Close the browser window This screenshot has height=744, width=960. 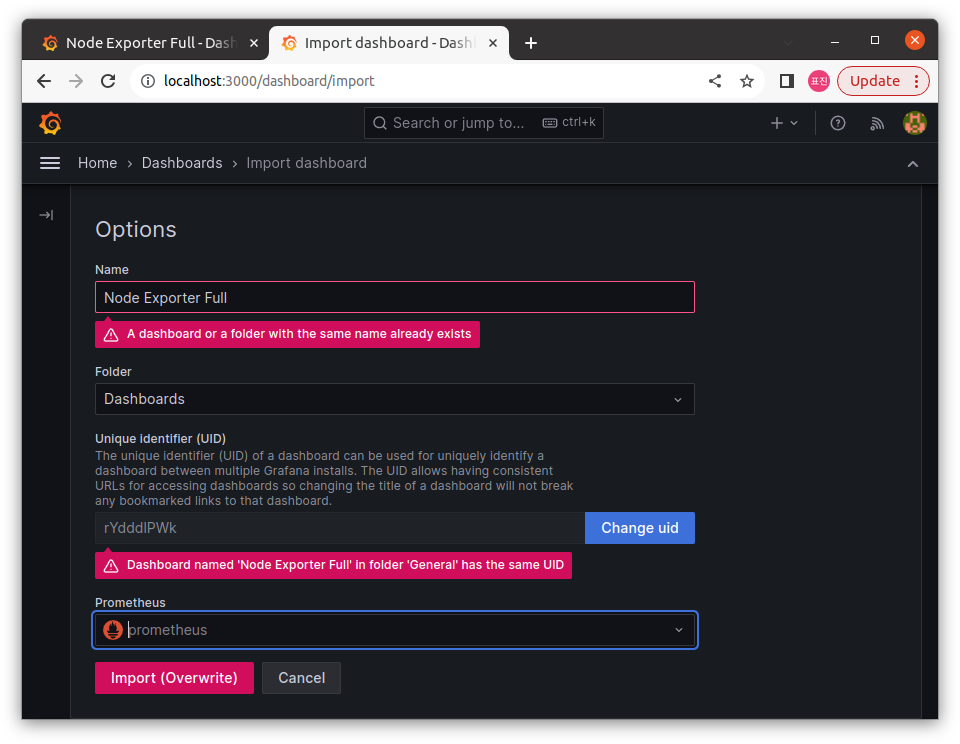pos(915,40)
